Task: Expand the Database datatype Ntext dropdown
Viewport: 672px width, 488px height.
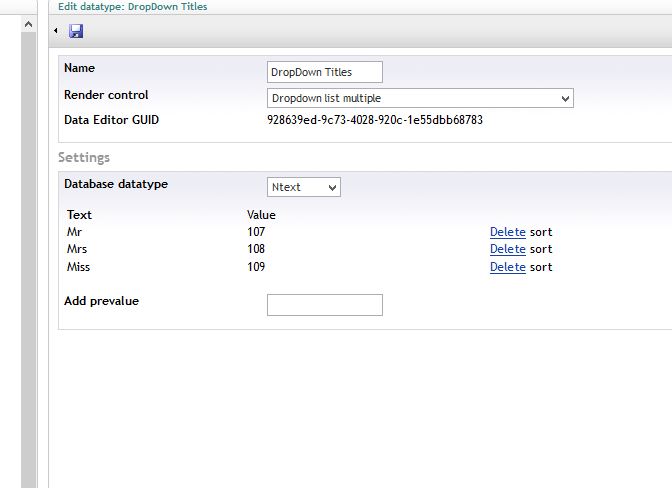Action: pyautogui.click(x=304, y=187)
